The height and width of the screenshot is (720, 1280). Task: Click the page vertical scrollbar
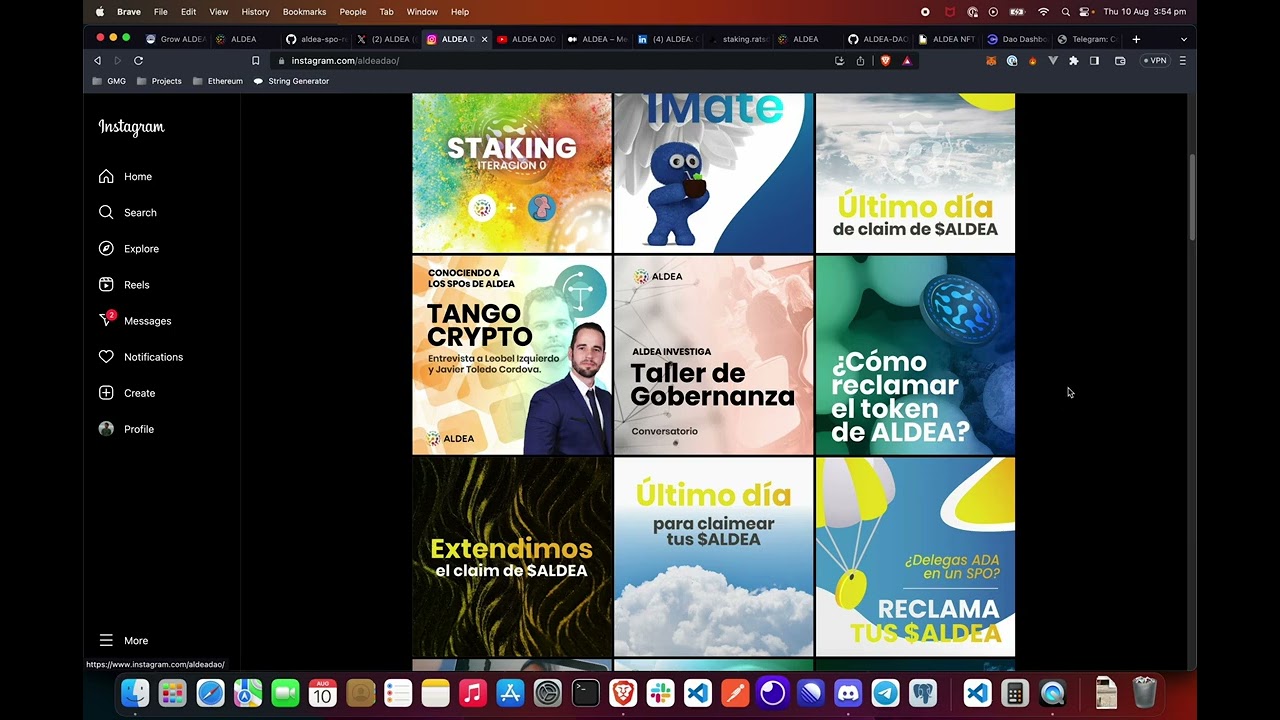point(1192,197)
